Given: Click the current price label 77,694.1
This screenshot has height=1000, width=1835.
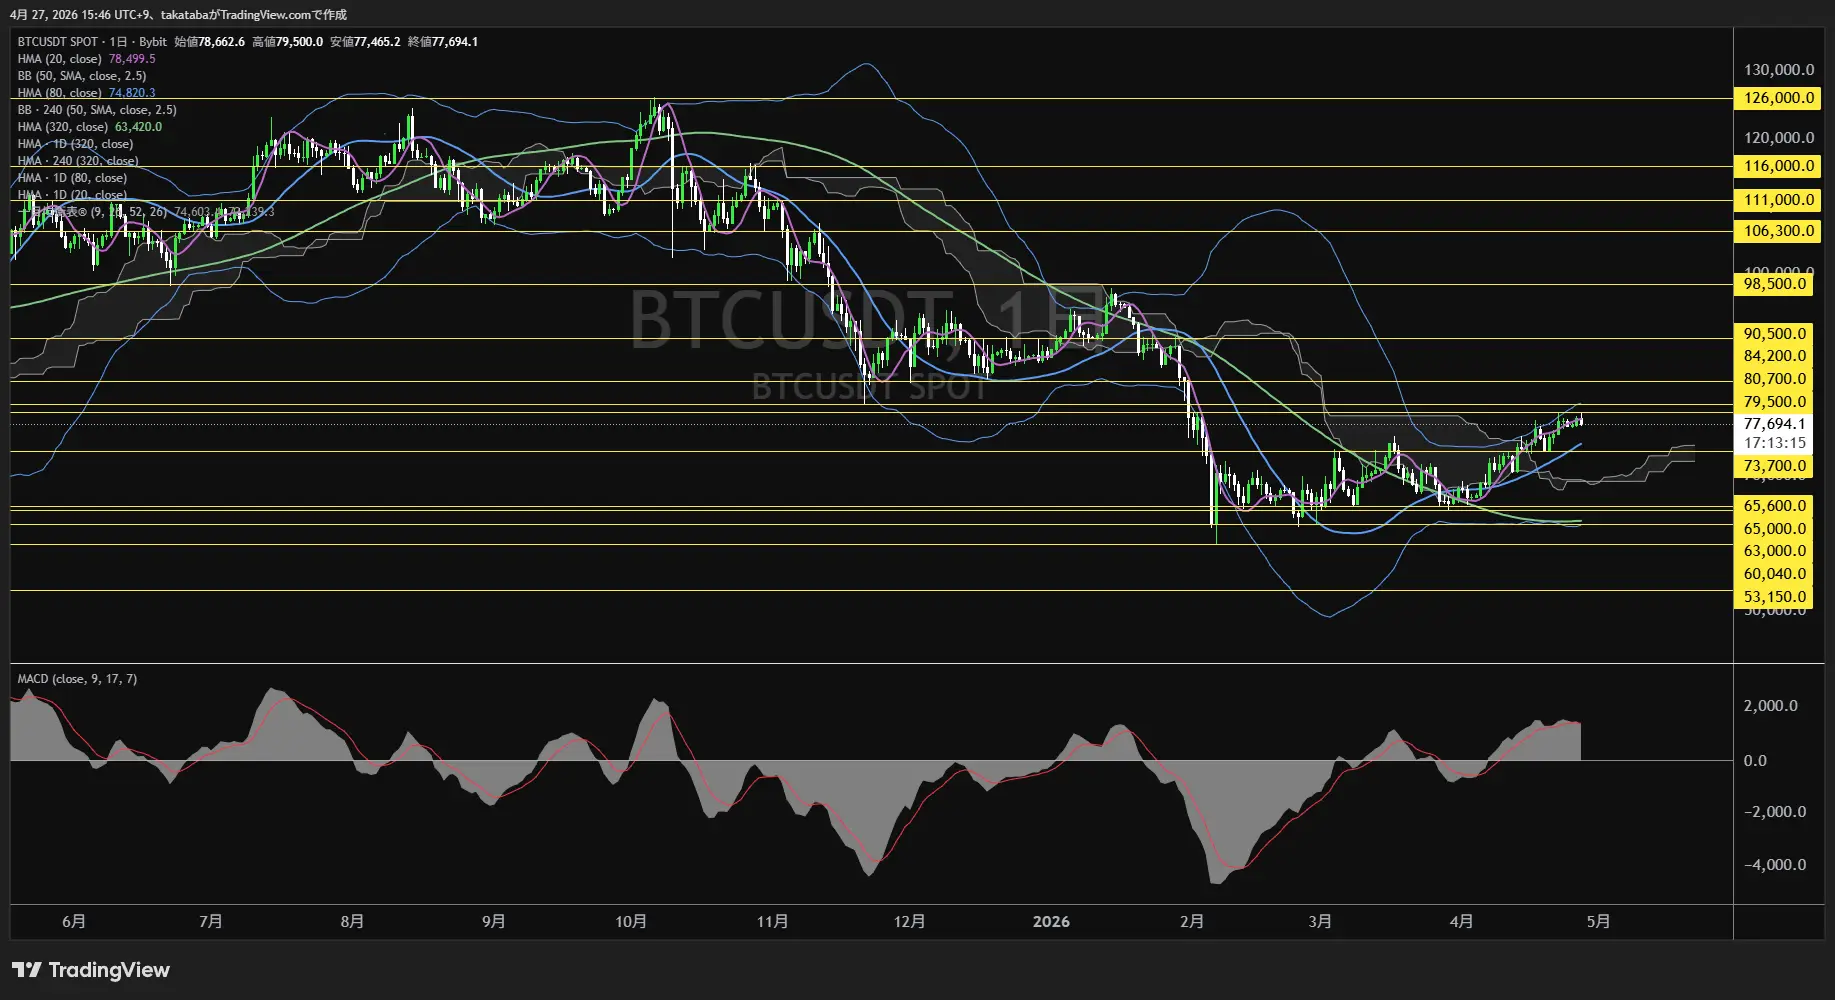Looking at the screenshot, I should (1773, 423).
